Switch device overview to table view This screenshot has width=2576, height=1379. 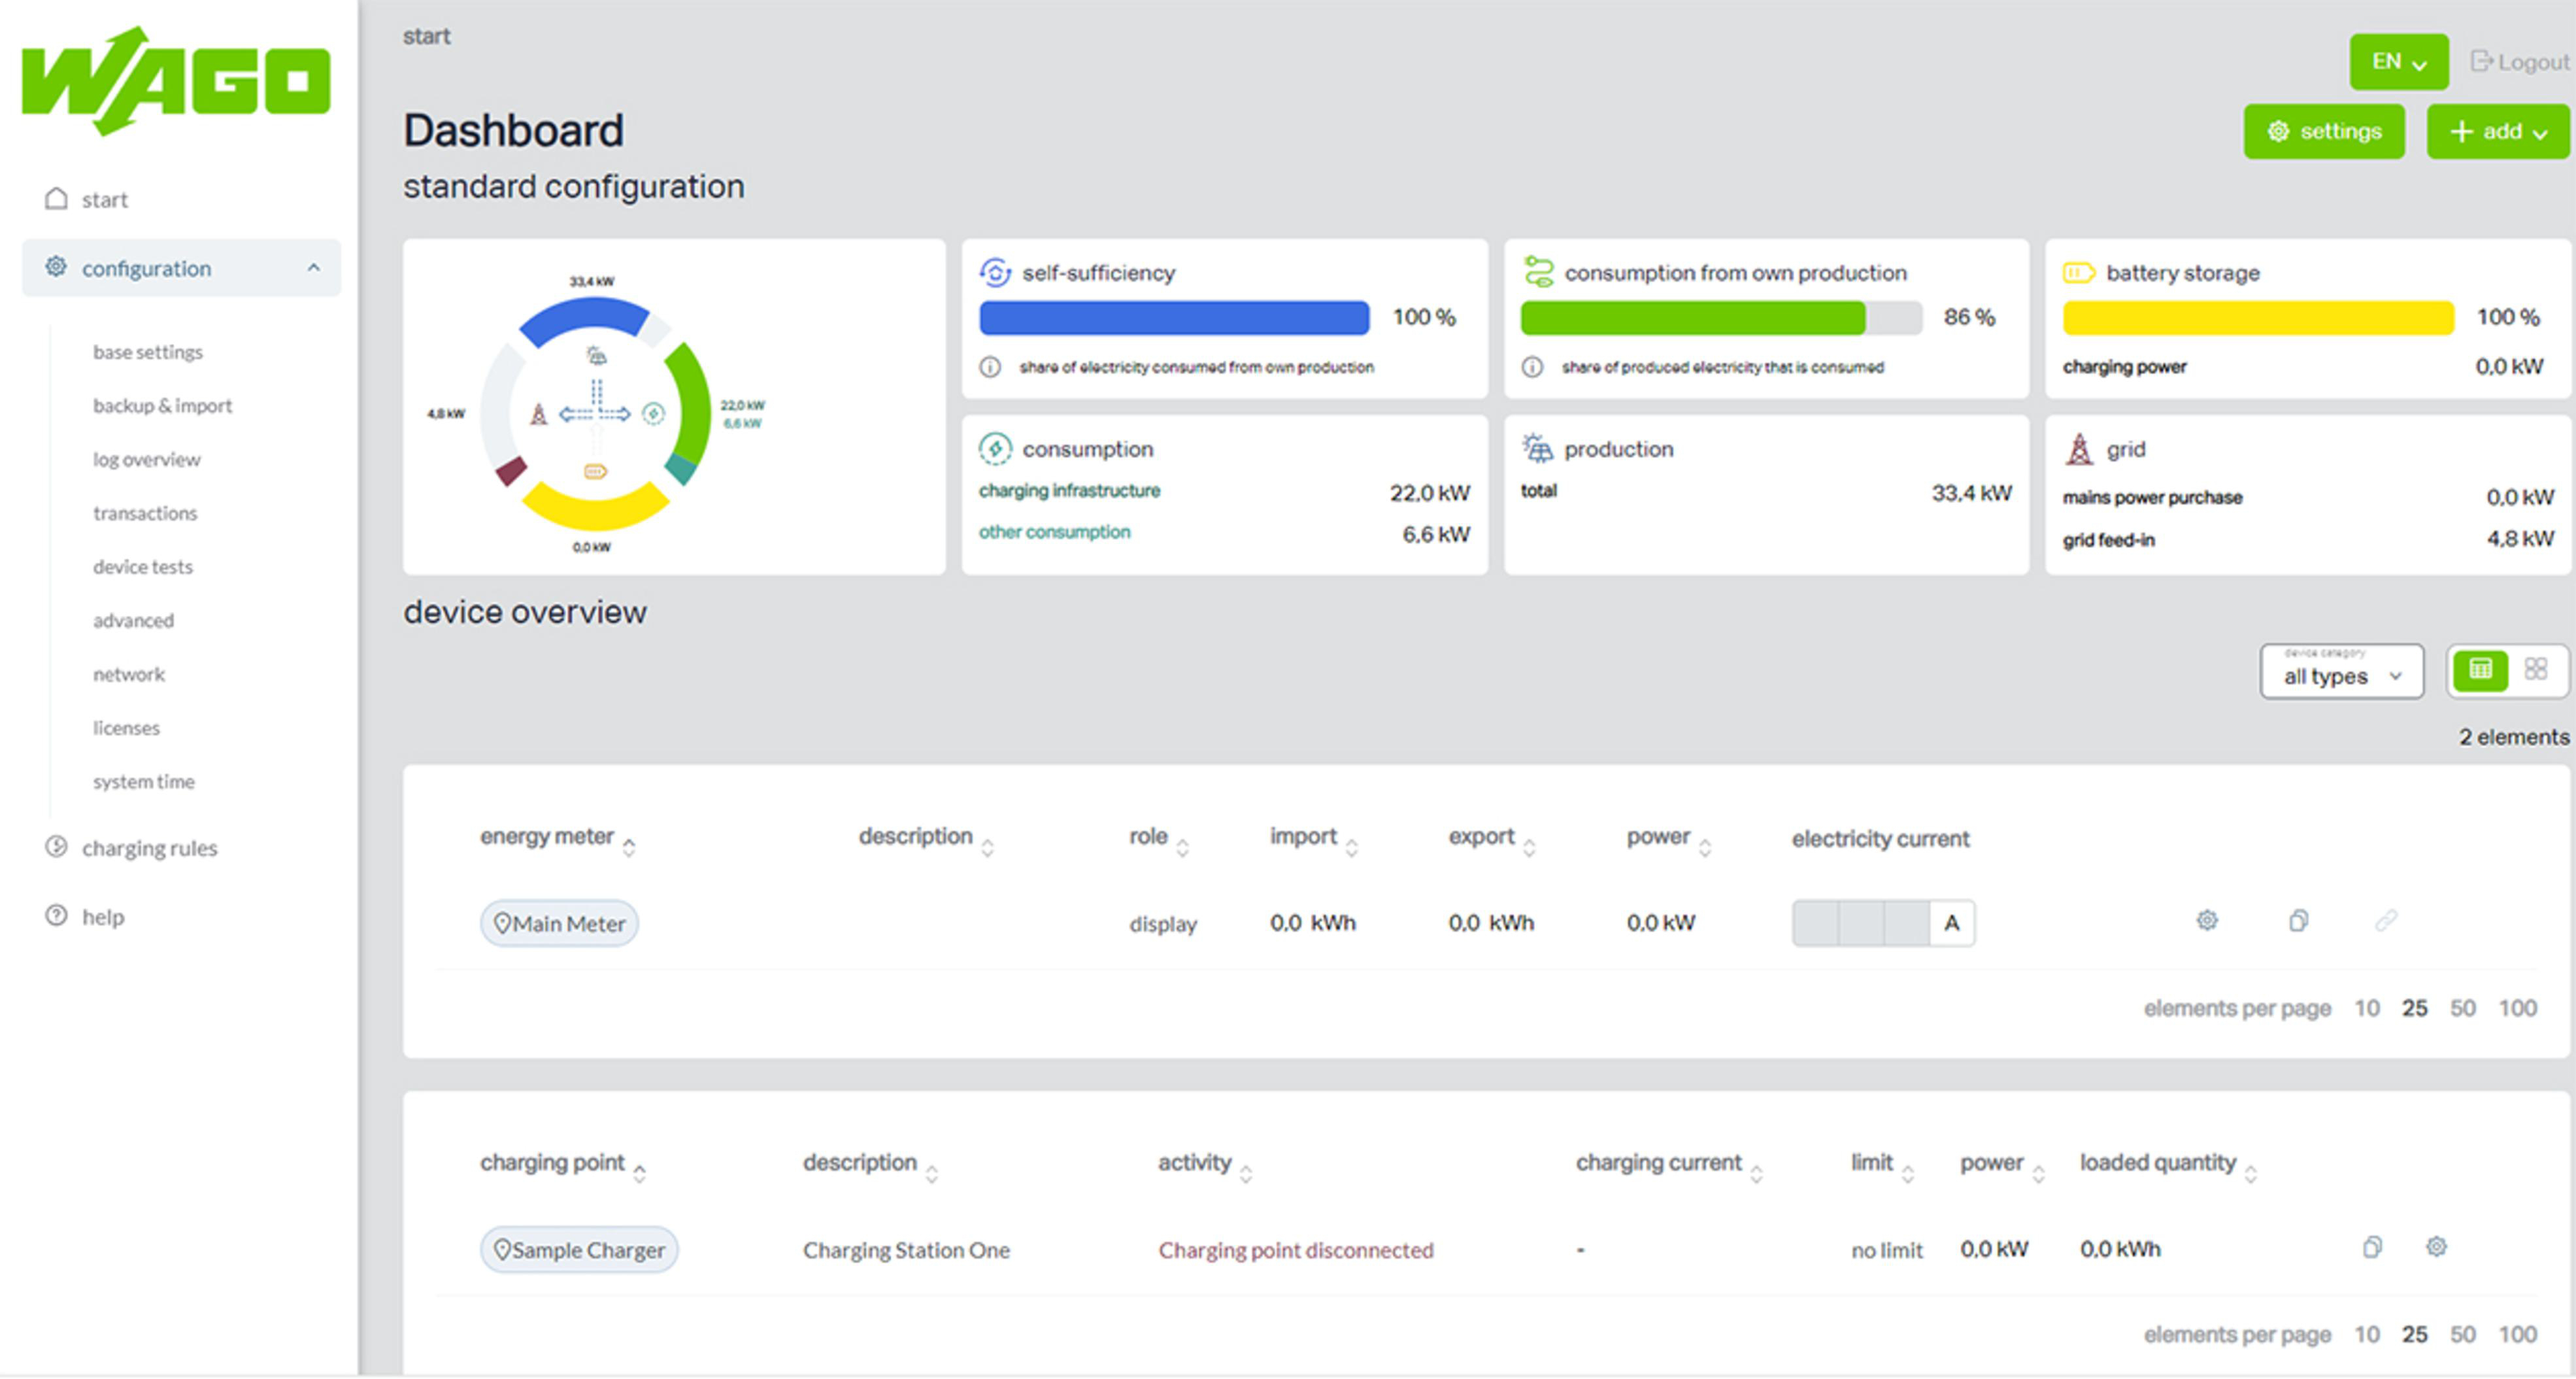pos(2480,669)
